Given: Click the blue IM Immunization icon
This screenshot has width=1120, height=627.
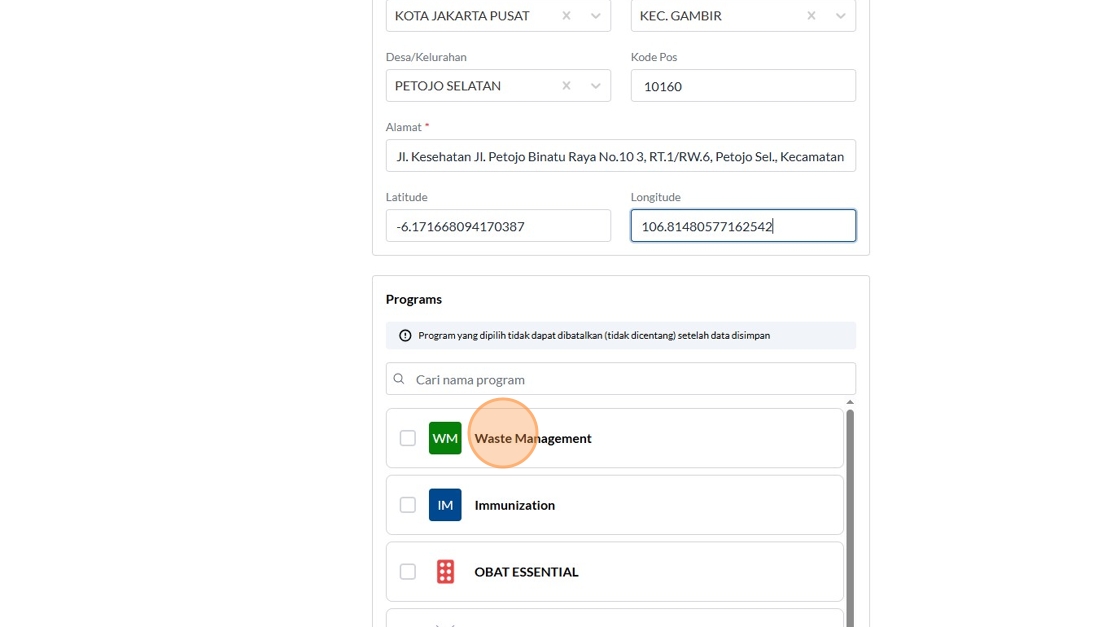Looking at the screenshot, I should tap(445, 505).
